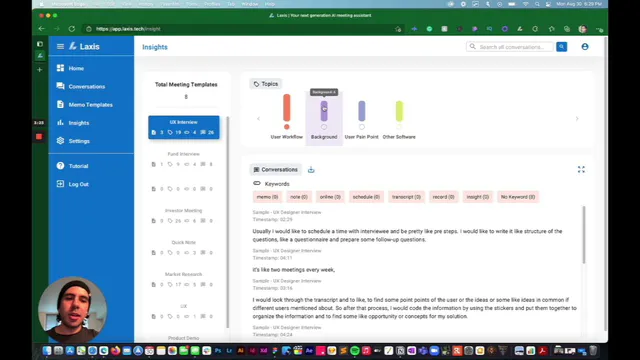
Task: Filter by the schedule (0) keyword
Action: point(366,197)
